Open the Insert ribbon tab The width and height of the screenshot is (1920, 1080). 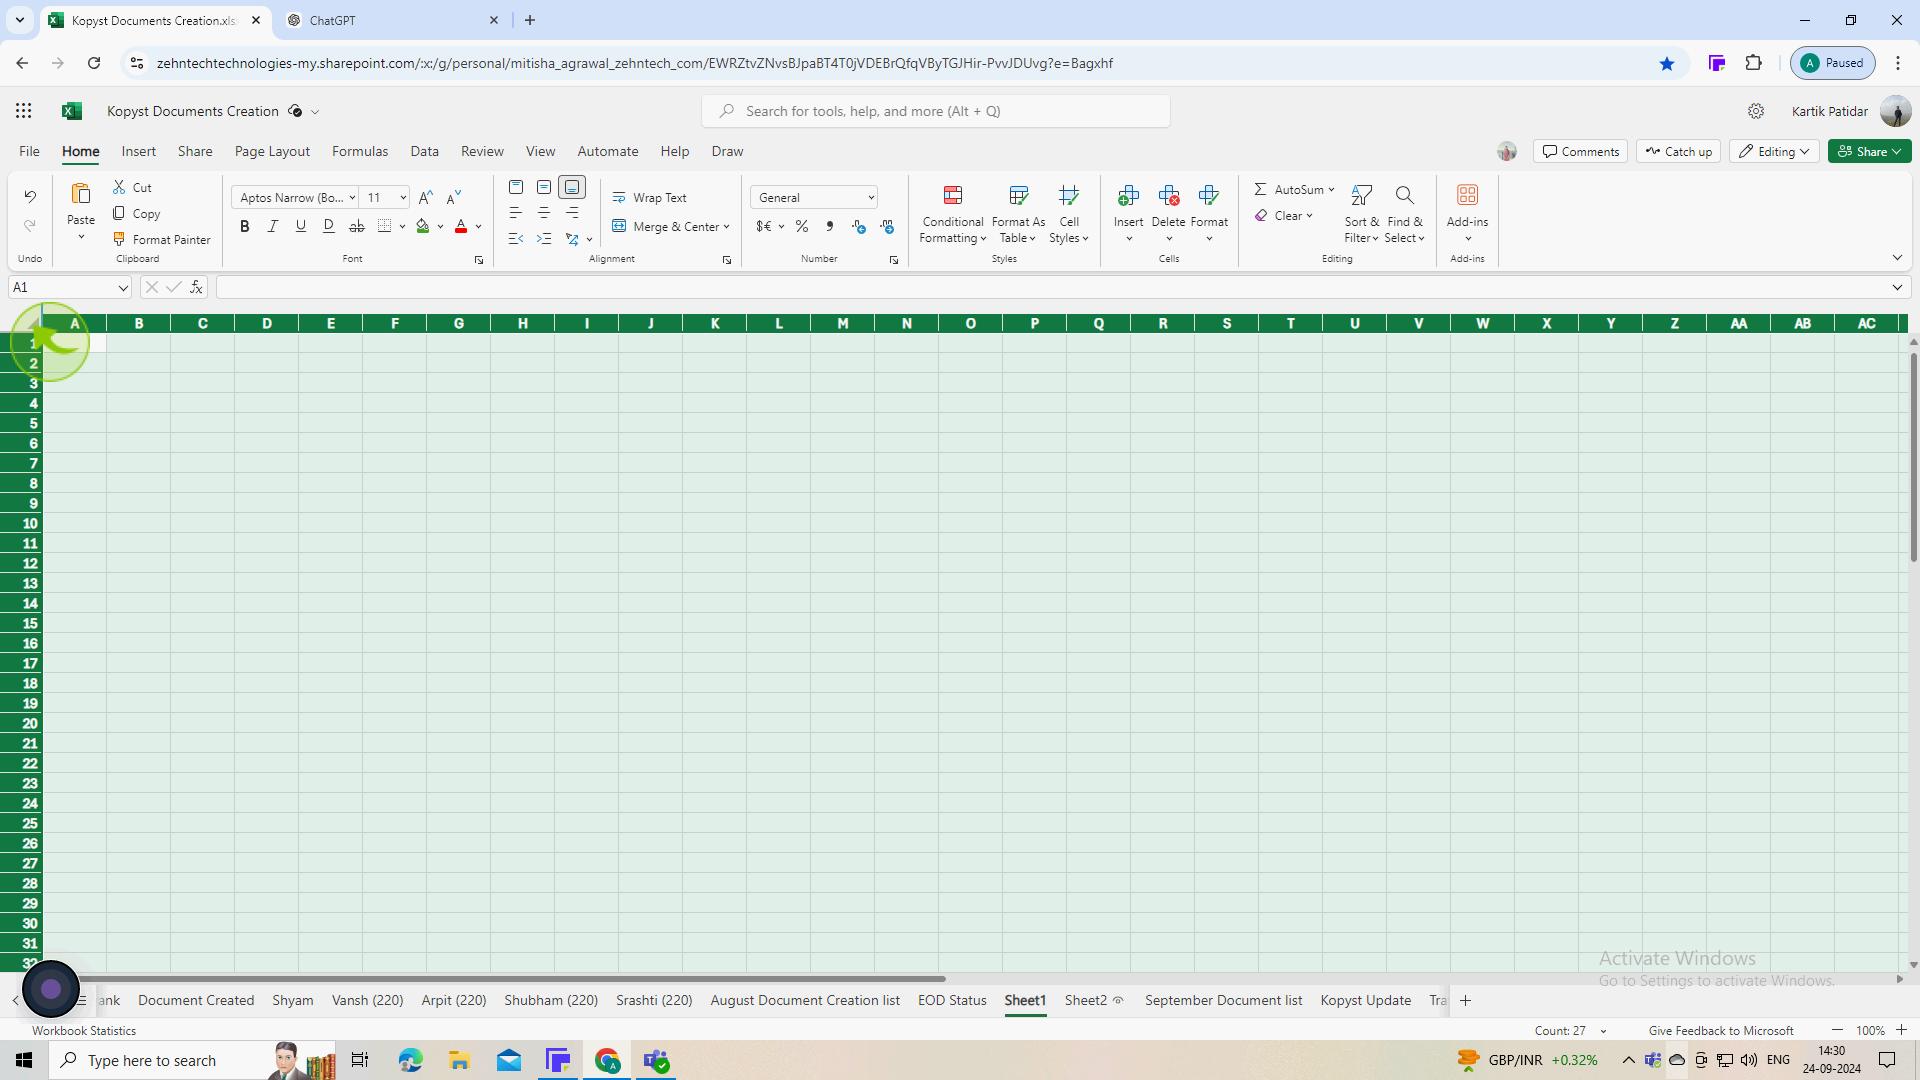click(138, 151)
